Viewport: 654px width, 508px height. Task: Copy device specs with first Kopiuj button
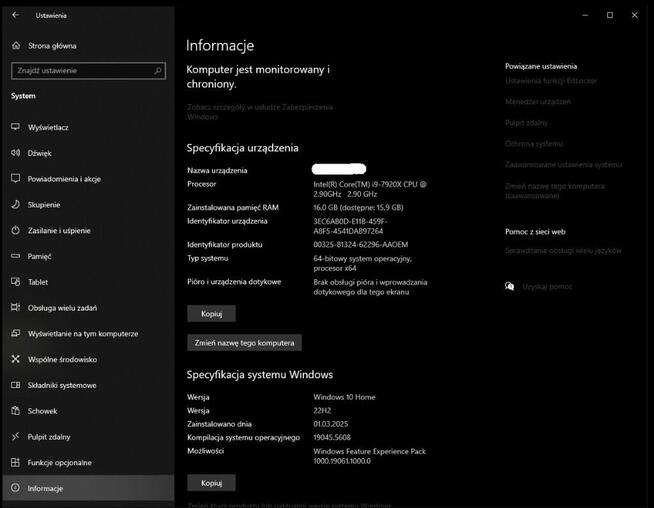tap(211, 314)
